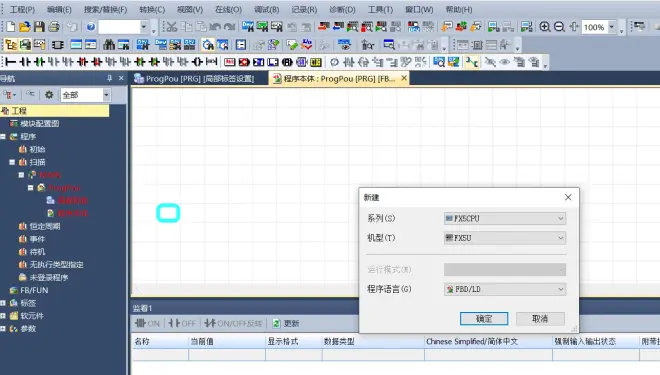The height and width of the screenshot is (375, 660).
Task: Select 模块配置图 in navigation tree
Action: pyautogui.click(x=40, y=123)
